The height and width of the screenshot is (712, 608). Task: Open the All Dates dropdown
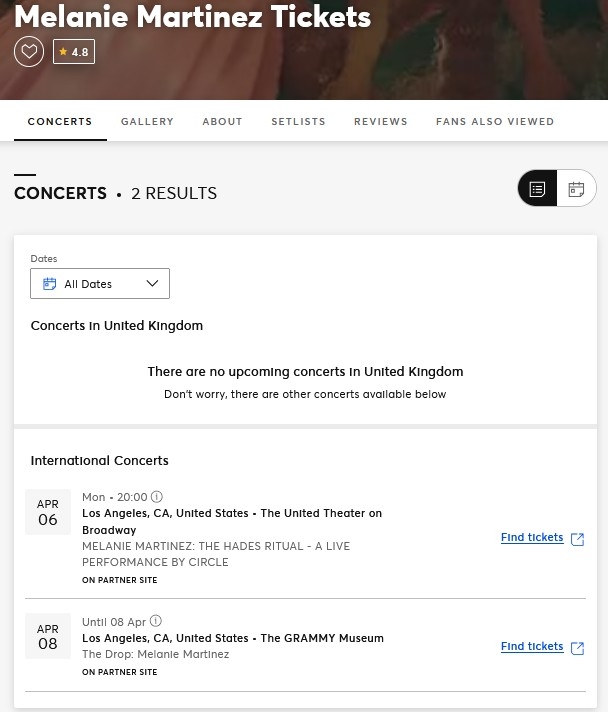(99, 284)
